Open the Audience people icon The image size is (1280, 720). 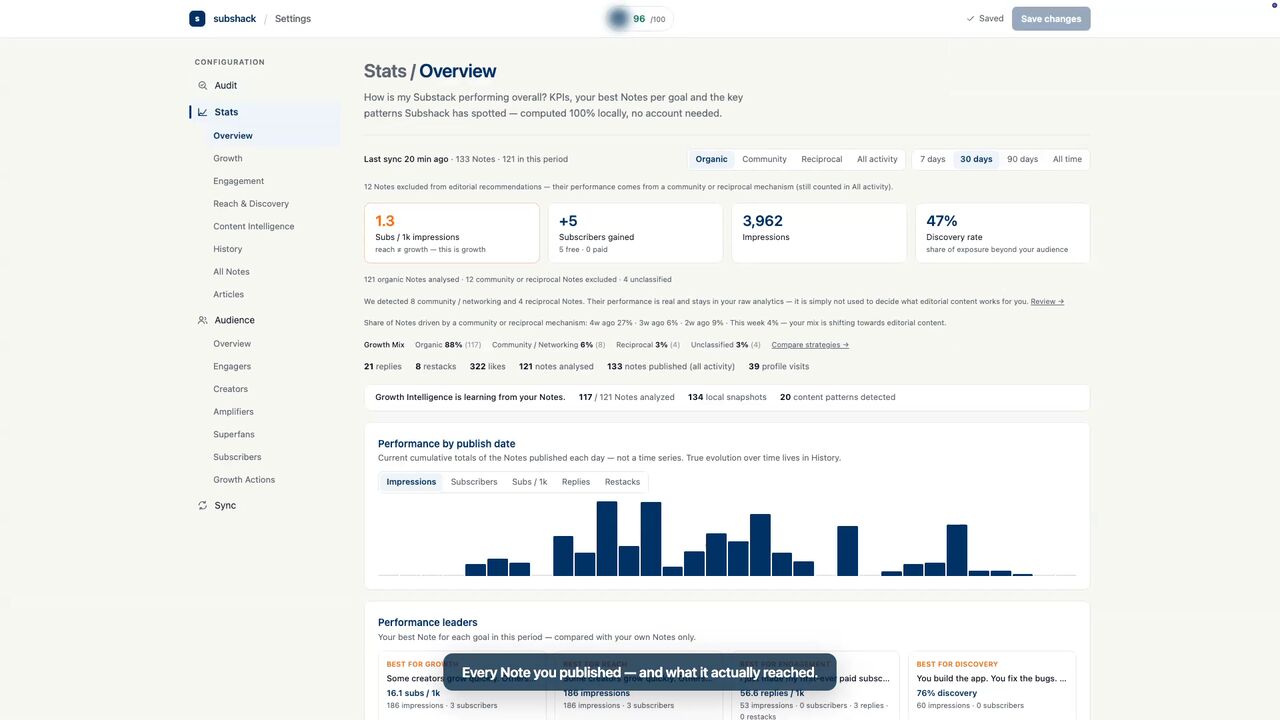click(x=203, y=320)
